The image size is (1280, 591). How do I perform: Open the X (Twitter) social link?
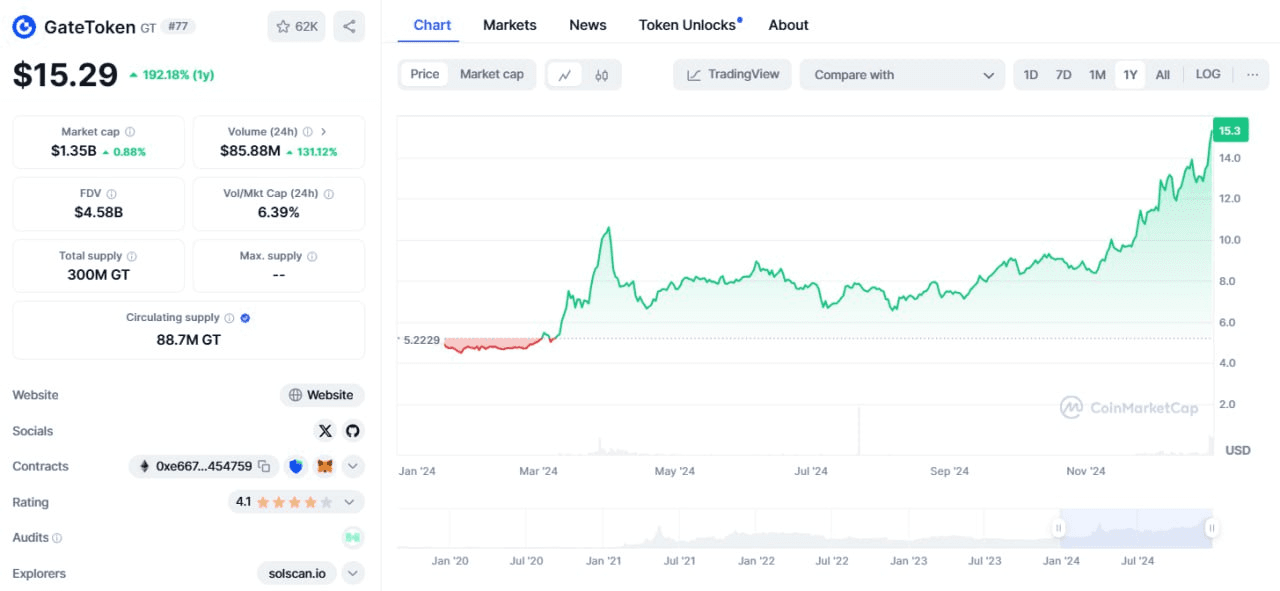pos(325,431)
